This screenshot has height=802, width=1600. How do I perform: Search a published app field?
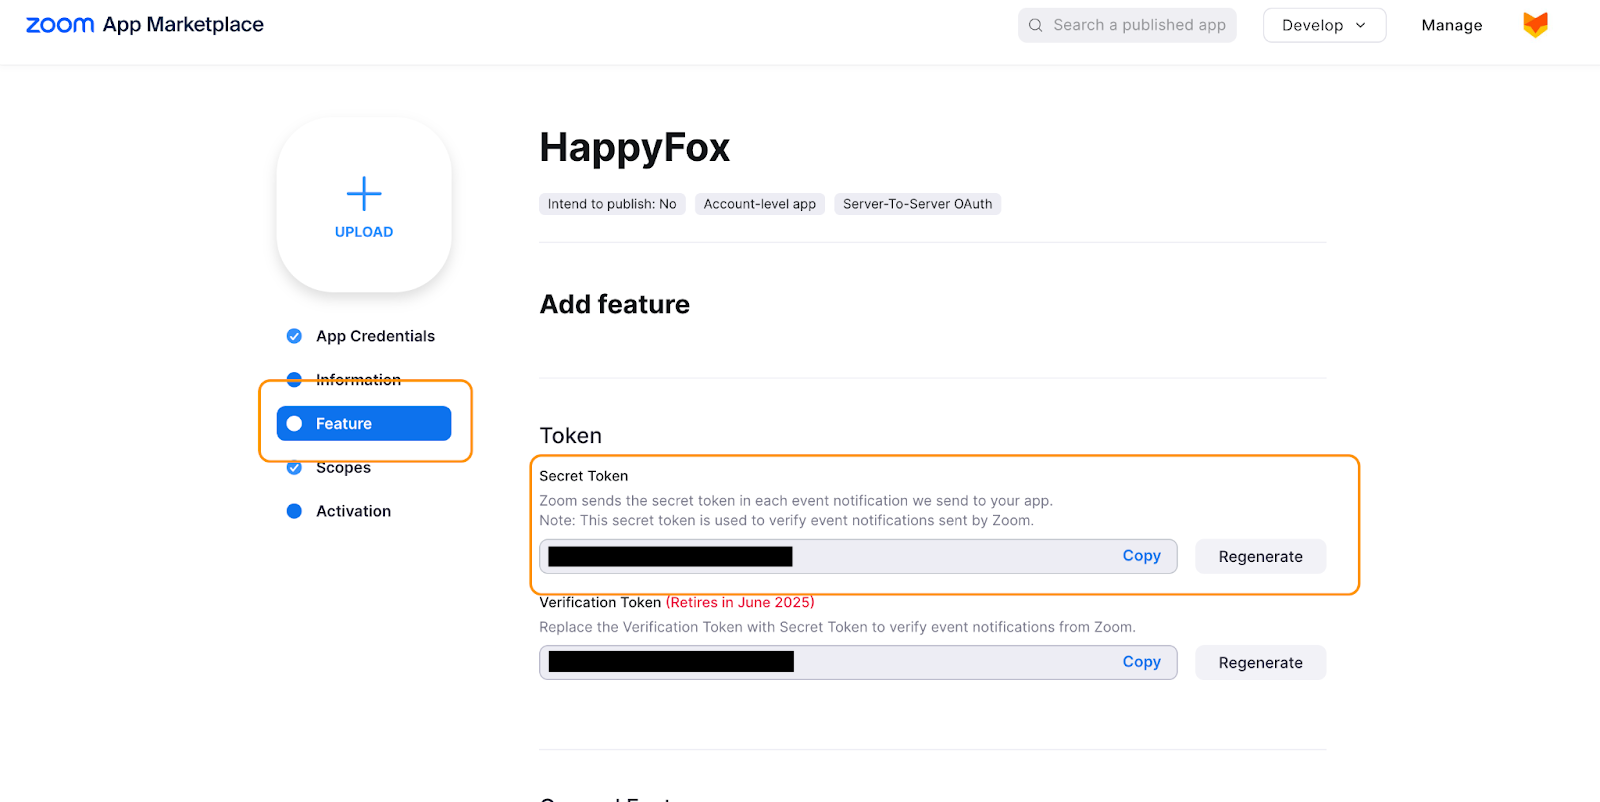click(x=1127, y=25)
